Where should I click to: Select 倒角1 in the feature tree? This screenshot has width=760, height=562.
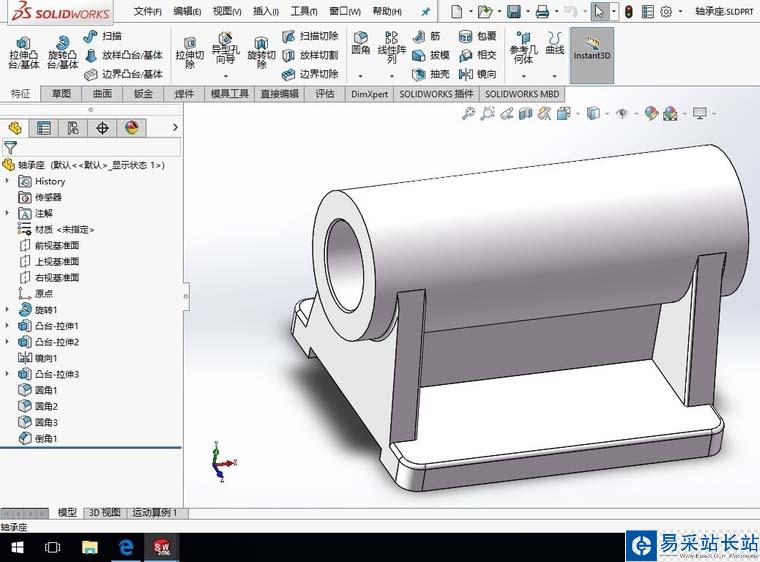point(46,438)
